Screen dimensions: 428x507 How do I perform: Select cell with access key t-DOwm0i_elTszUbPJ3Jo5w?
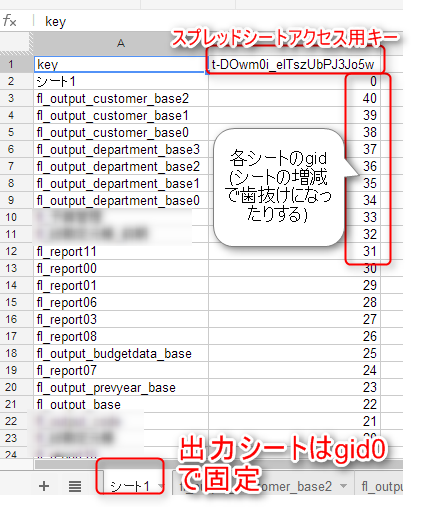[294, 64]
